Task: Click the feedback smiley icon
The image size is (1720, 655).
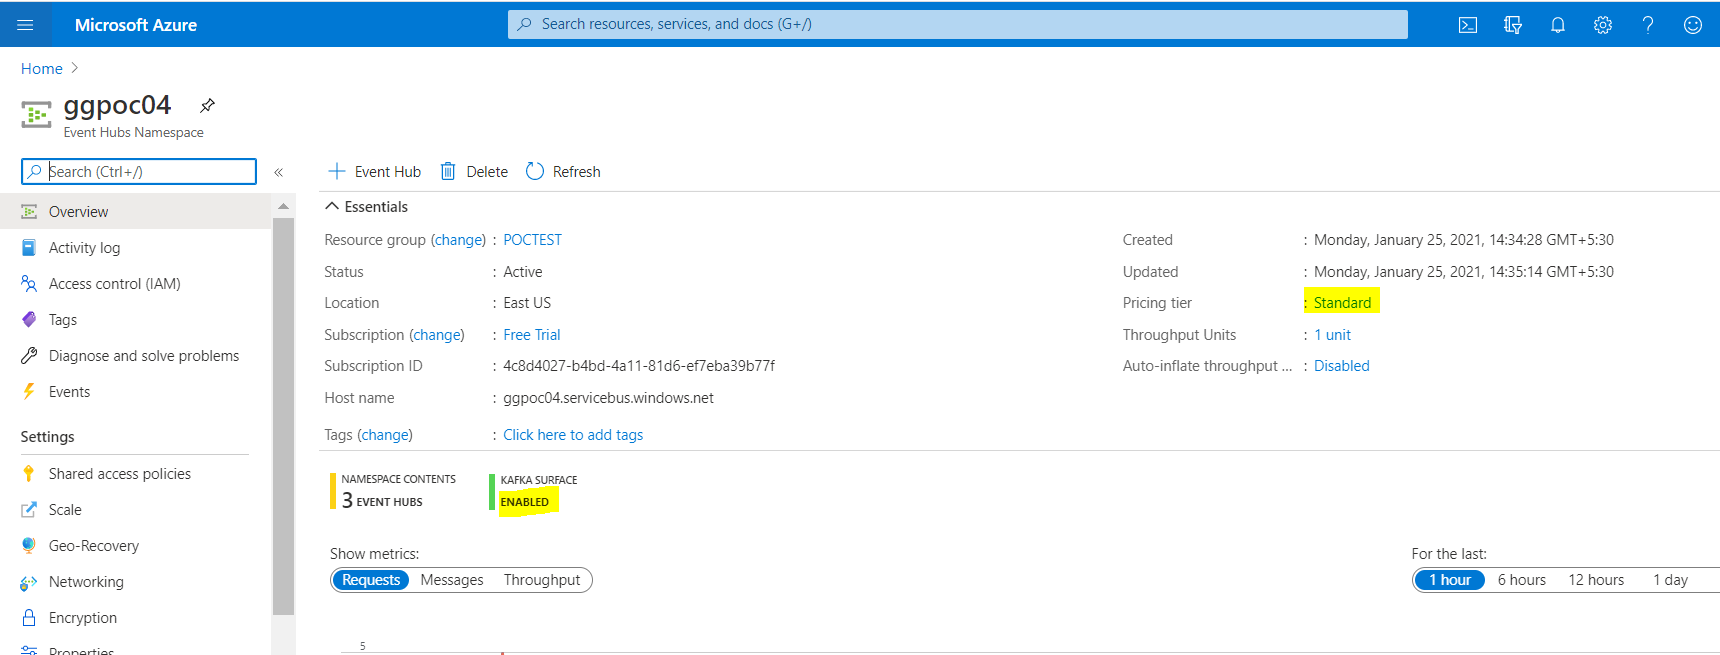Action: click(1692, 25)
